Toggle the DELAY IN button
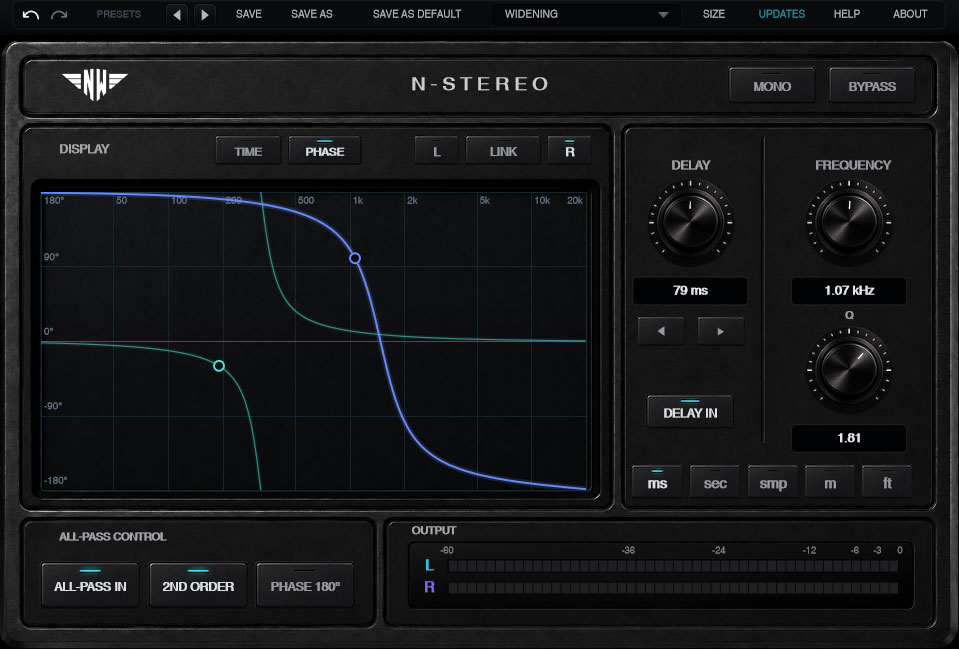959x649 pixels. [690, 412]
